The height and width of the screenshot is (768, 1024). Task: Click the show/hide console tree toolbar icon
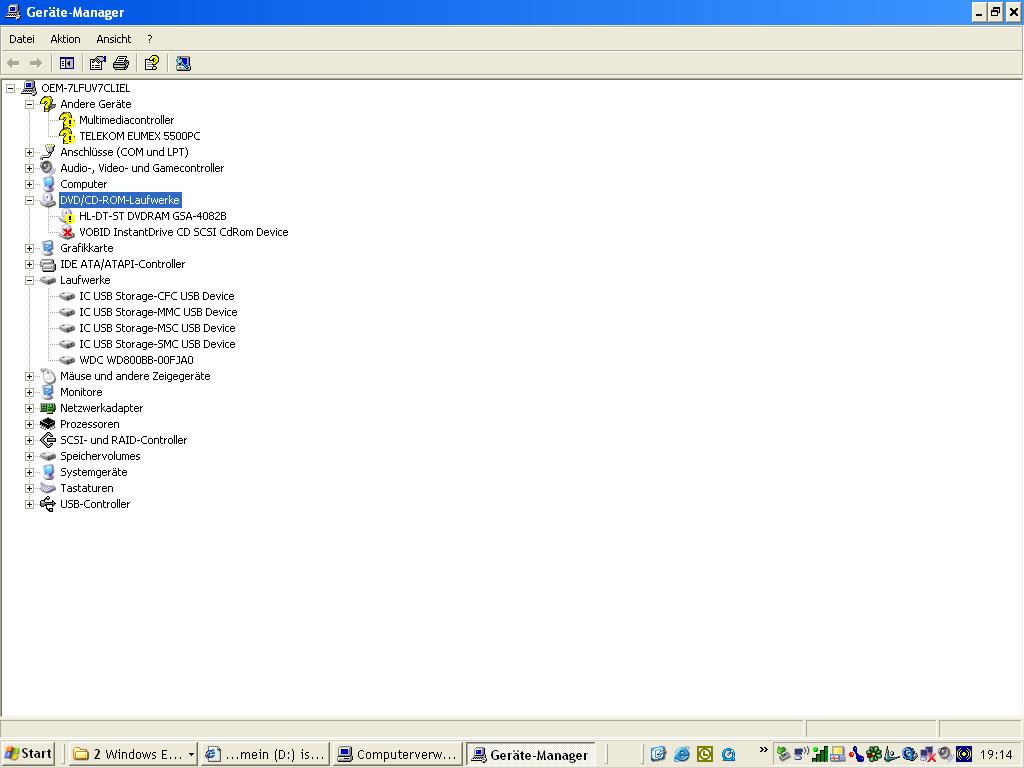click(67, 63)
